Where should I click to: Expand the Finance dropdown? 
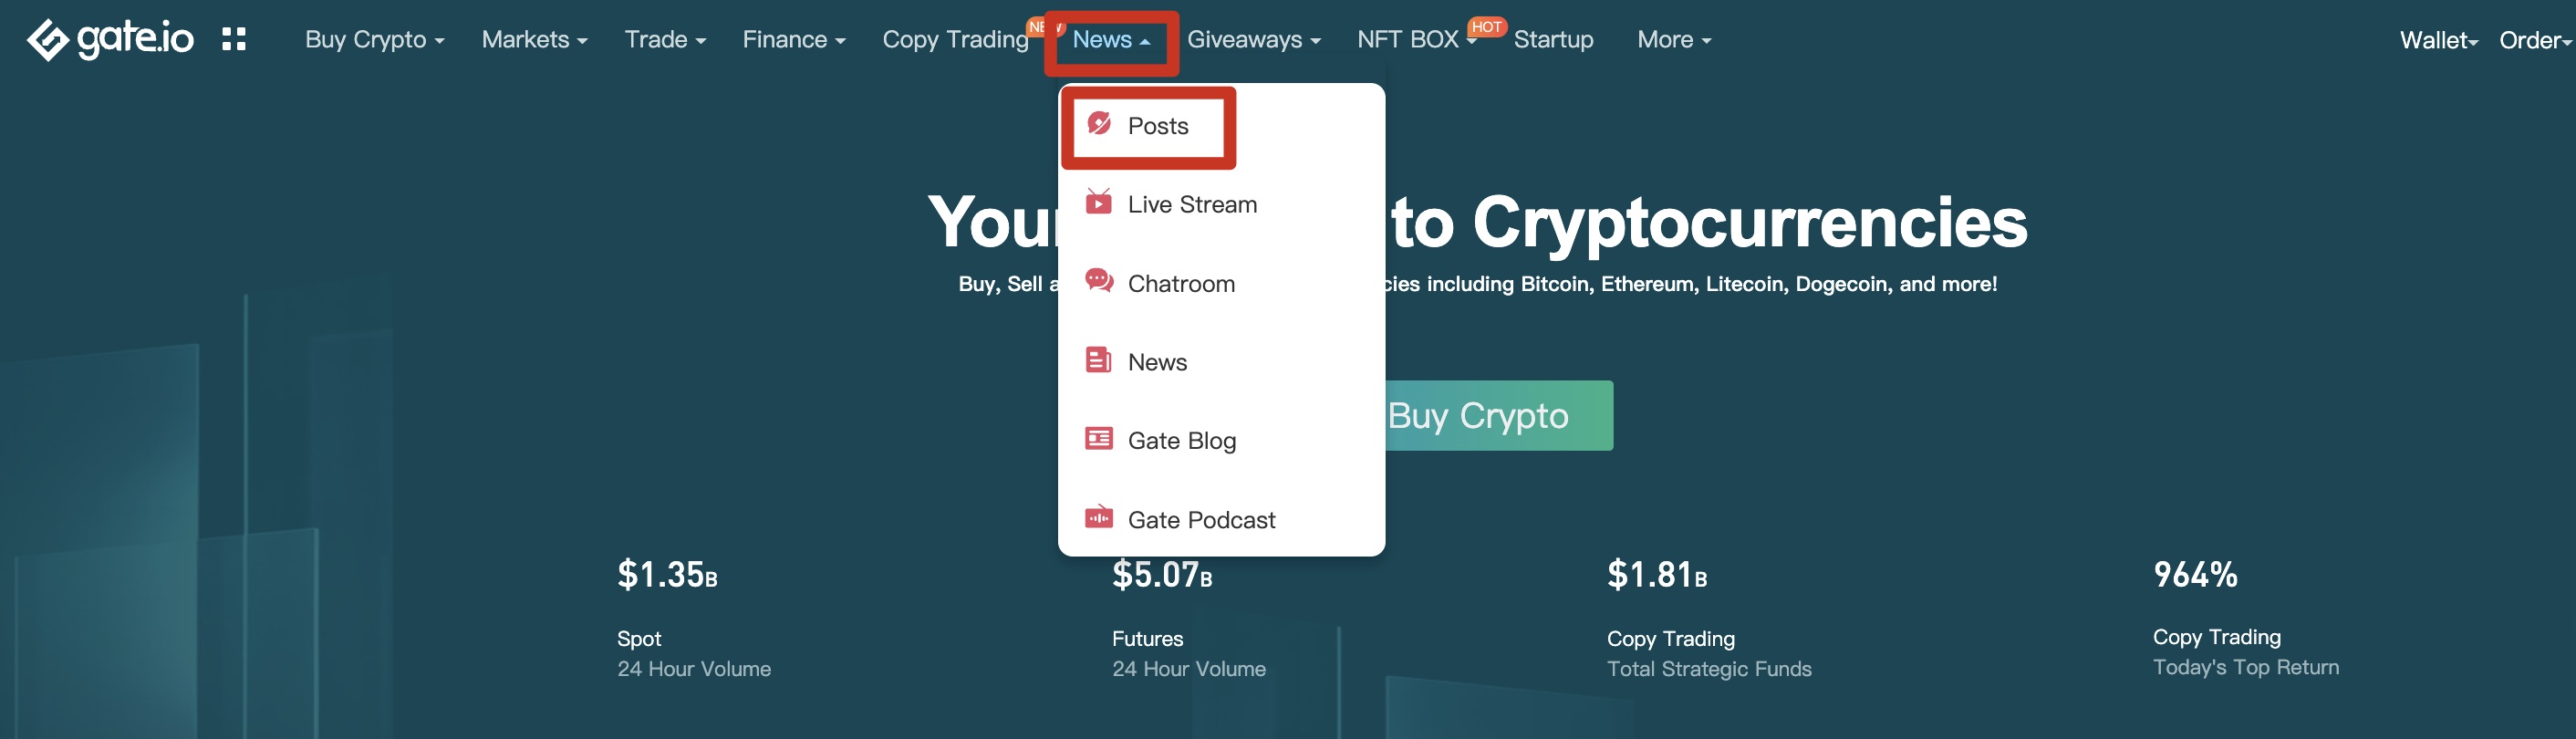[793, 40]
